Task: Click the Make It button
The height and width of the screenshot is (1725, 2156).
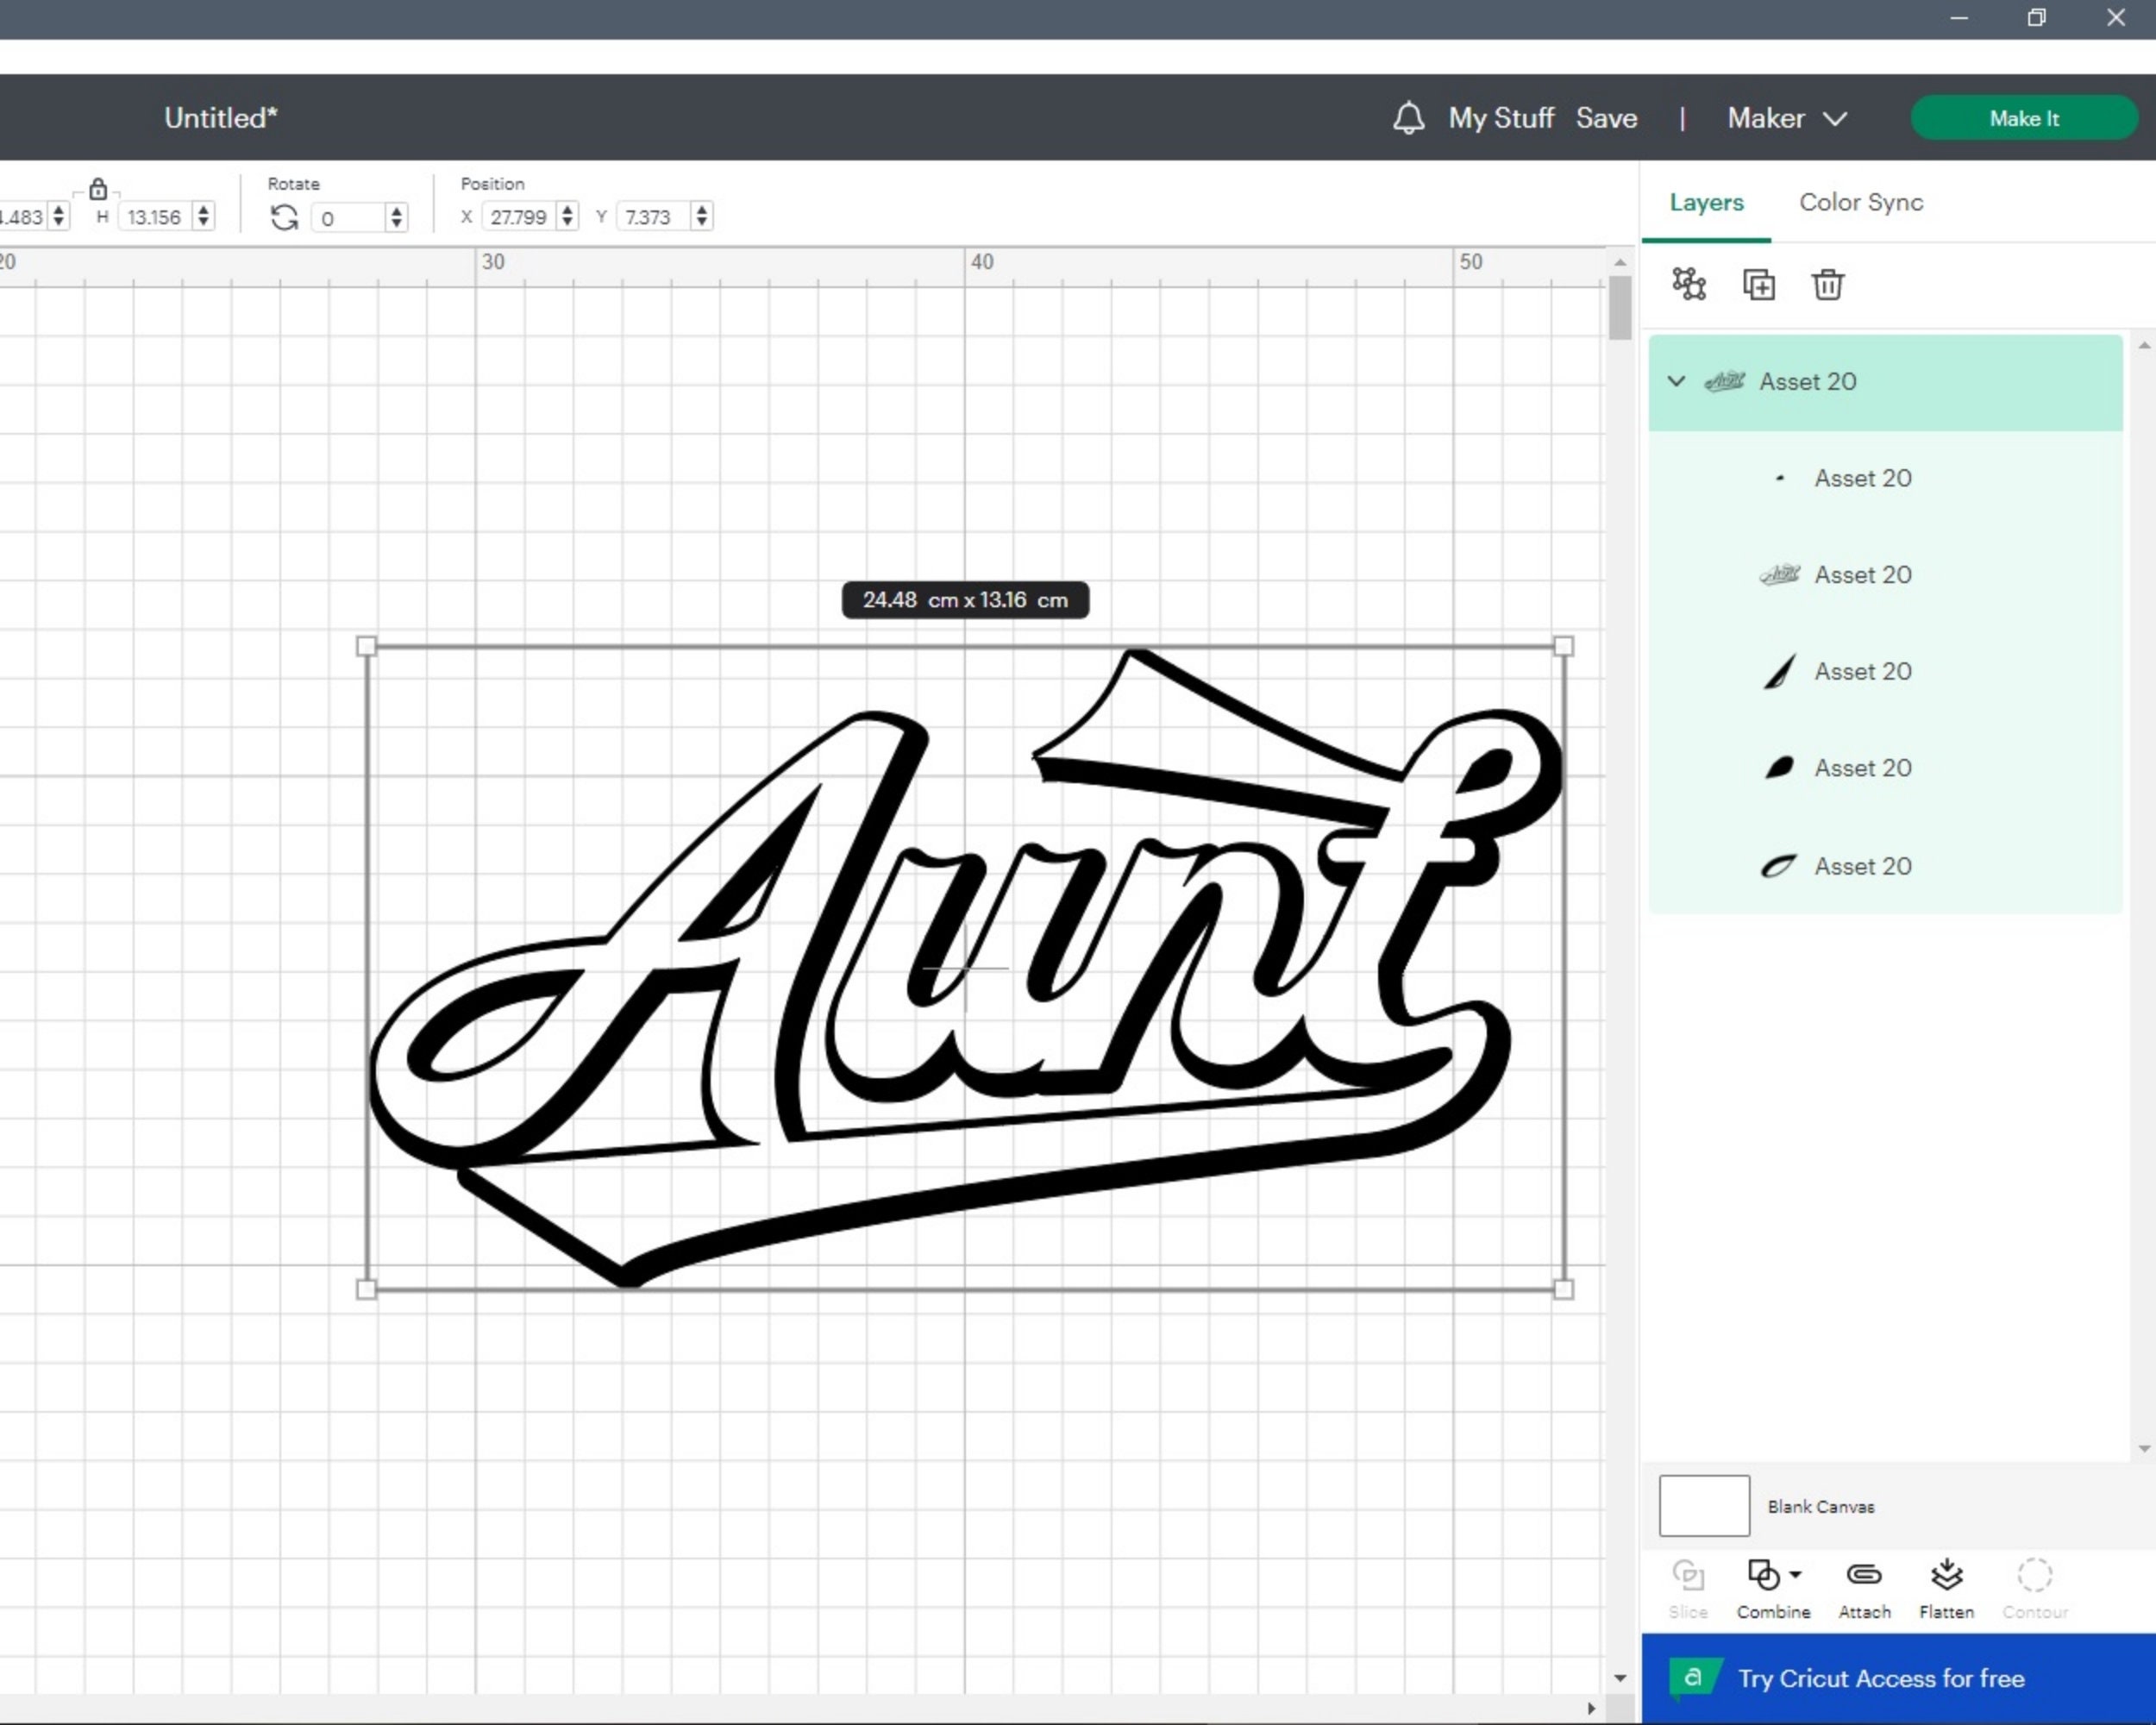Action: (x=2023, y=118)
